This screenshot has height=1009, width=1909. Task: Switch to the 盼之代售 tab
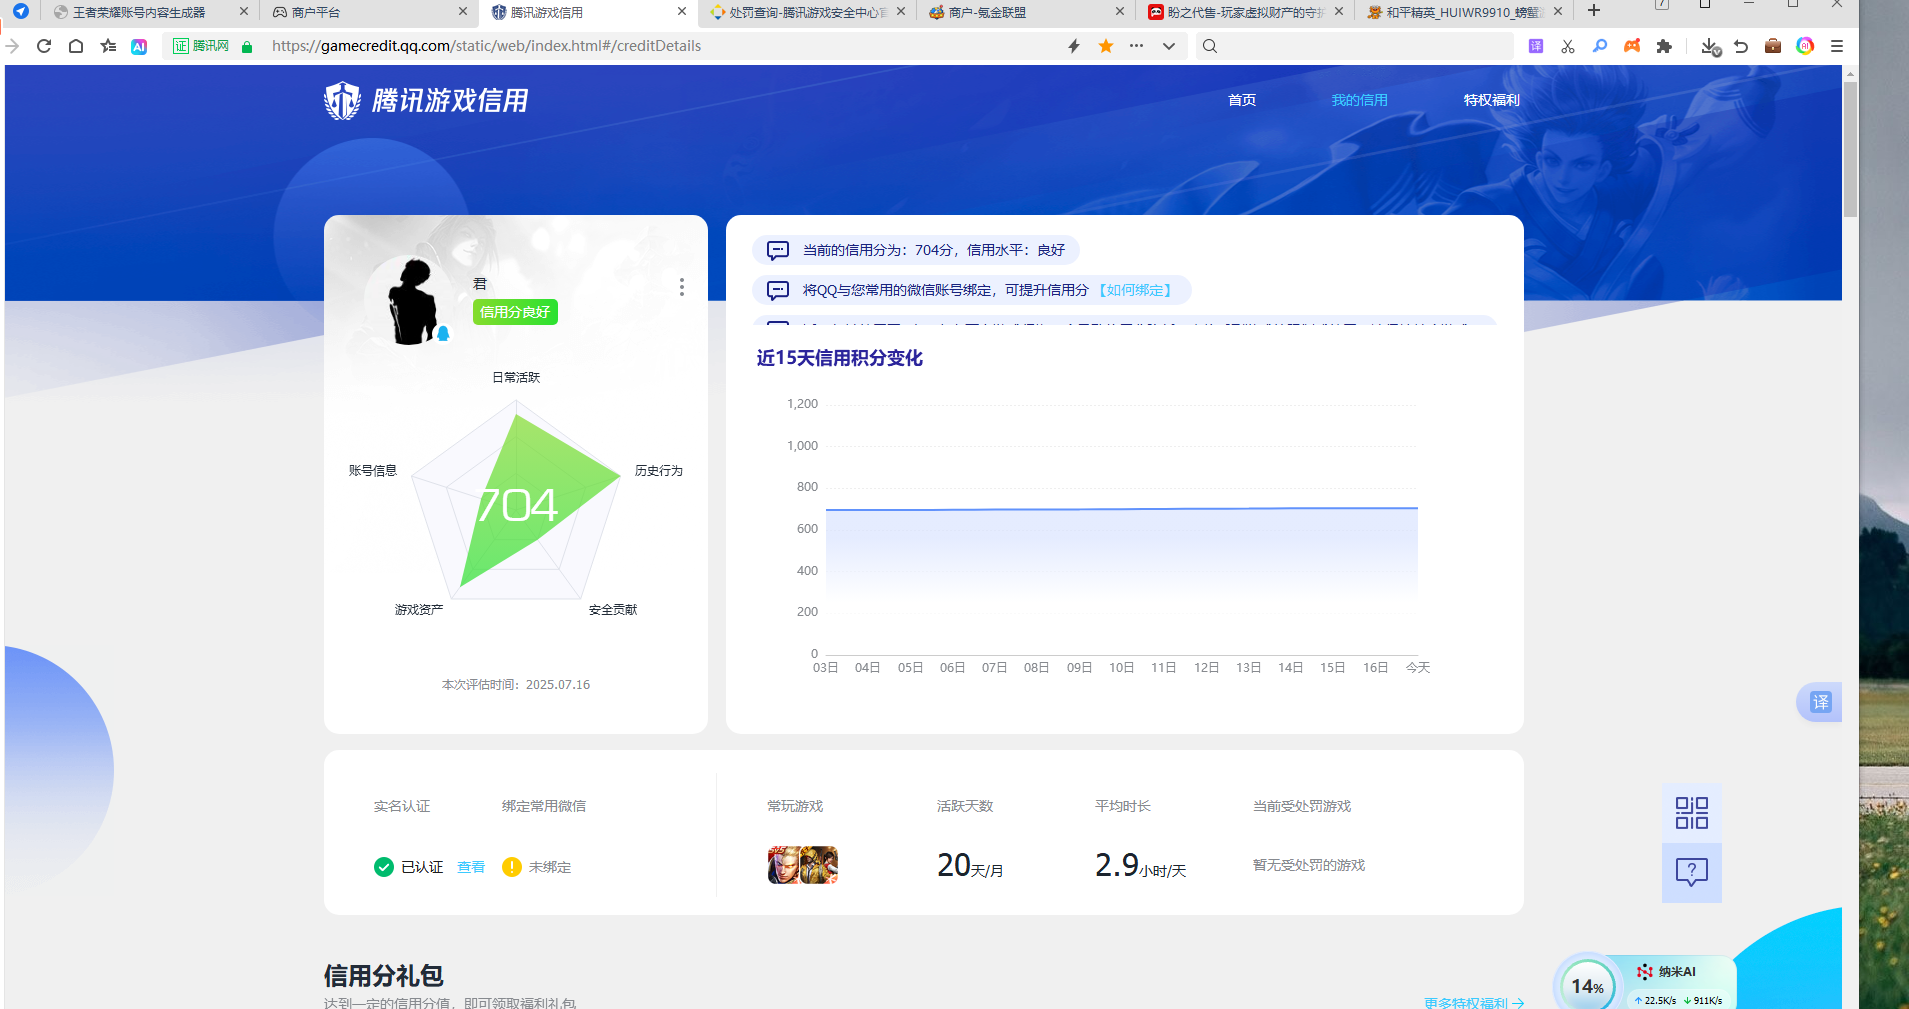click(1244, 12)
